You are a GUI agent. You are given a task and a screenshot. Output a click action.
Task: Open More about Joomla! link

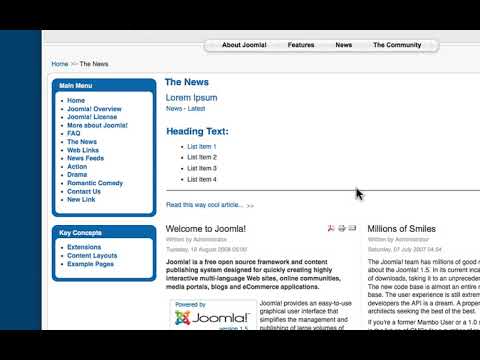pyautogui.click(x=97, y=125)
